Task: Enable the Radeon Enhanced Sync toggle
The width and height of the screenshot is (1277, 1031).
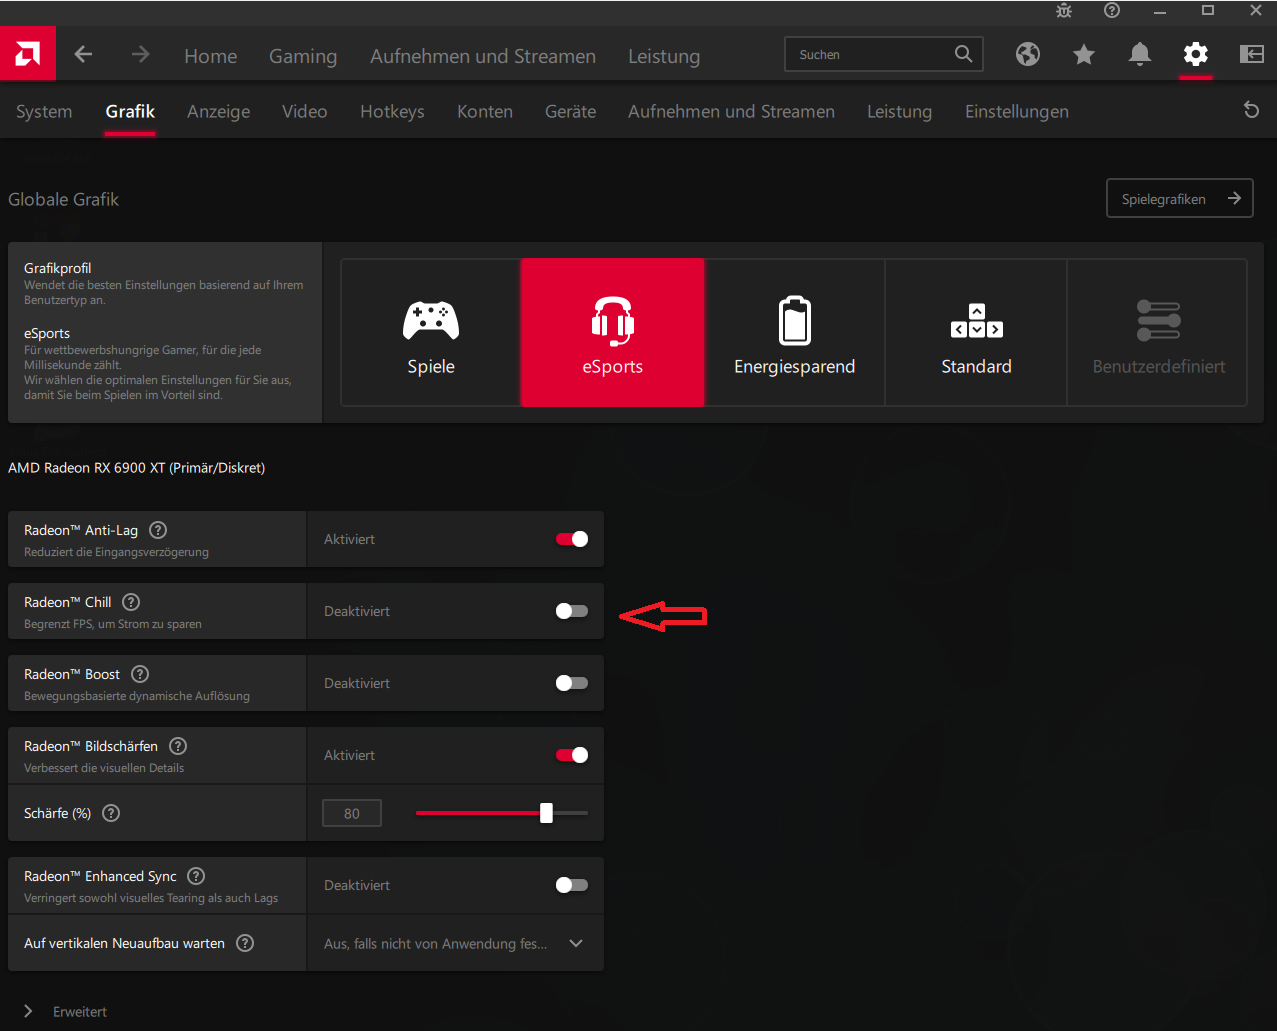Action: point(572,885)
